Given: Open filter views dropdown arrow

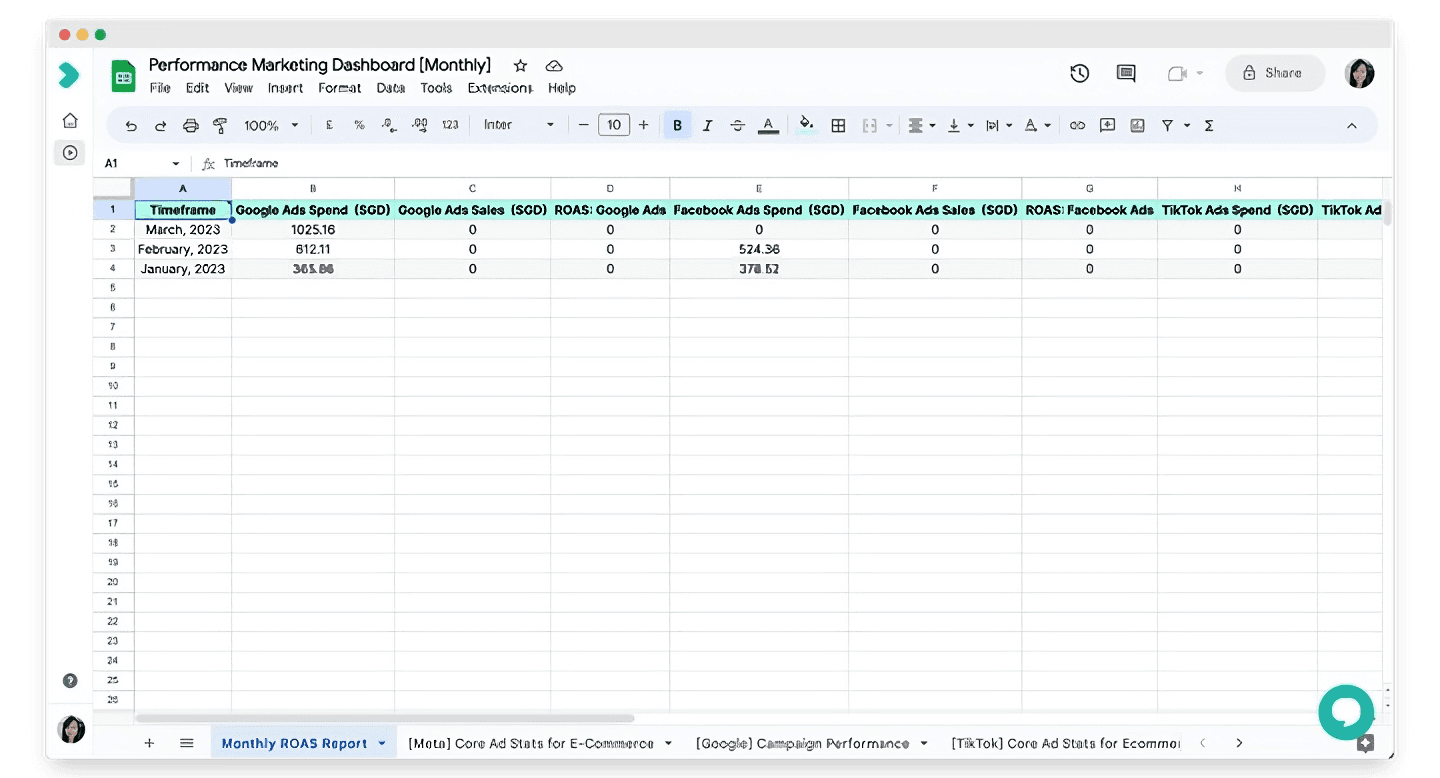Looking at the screenshot, I should 1187,126.
